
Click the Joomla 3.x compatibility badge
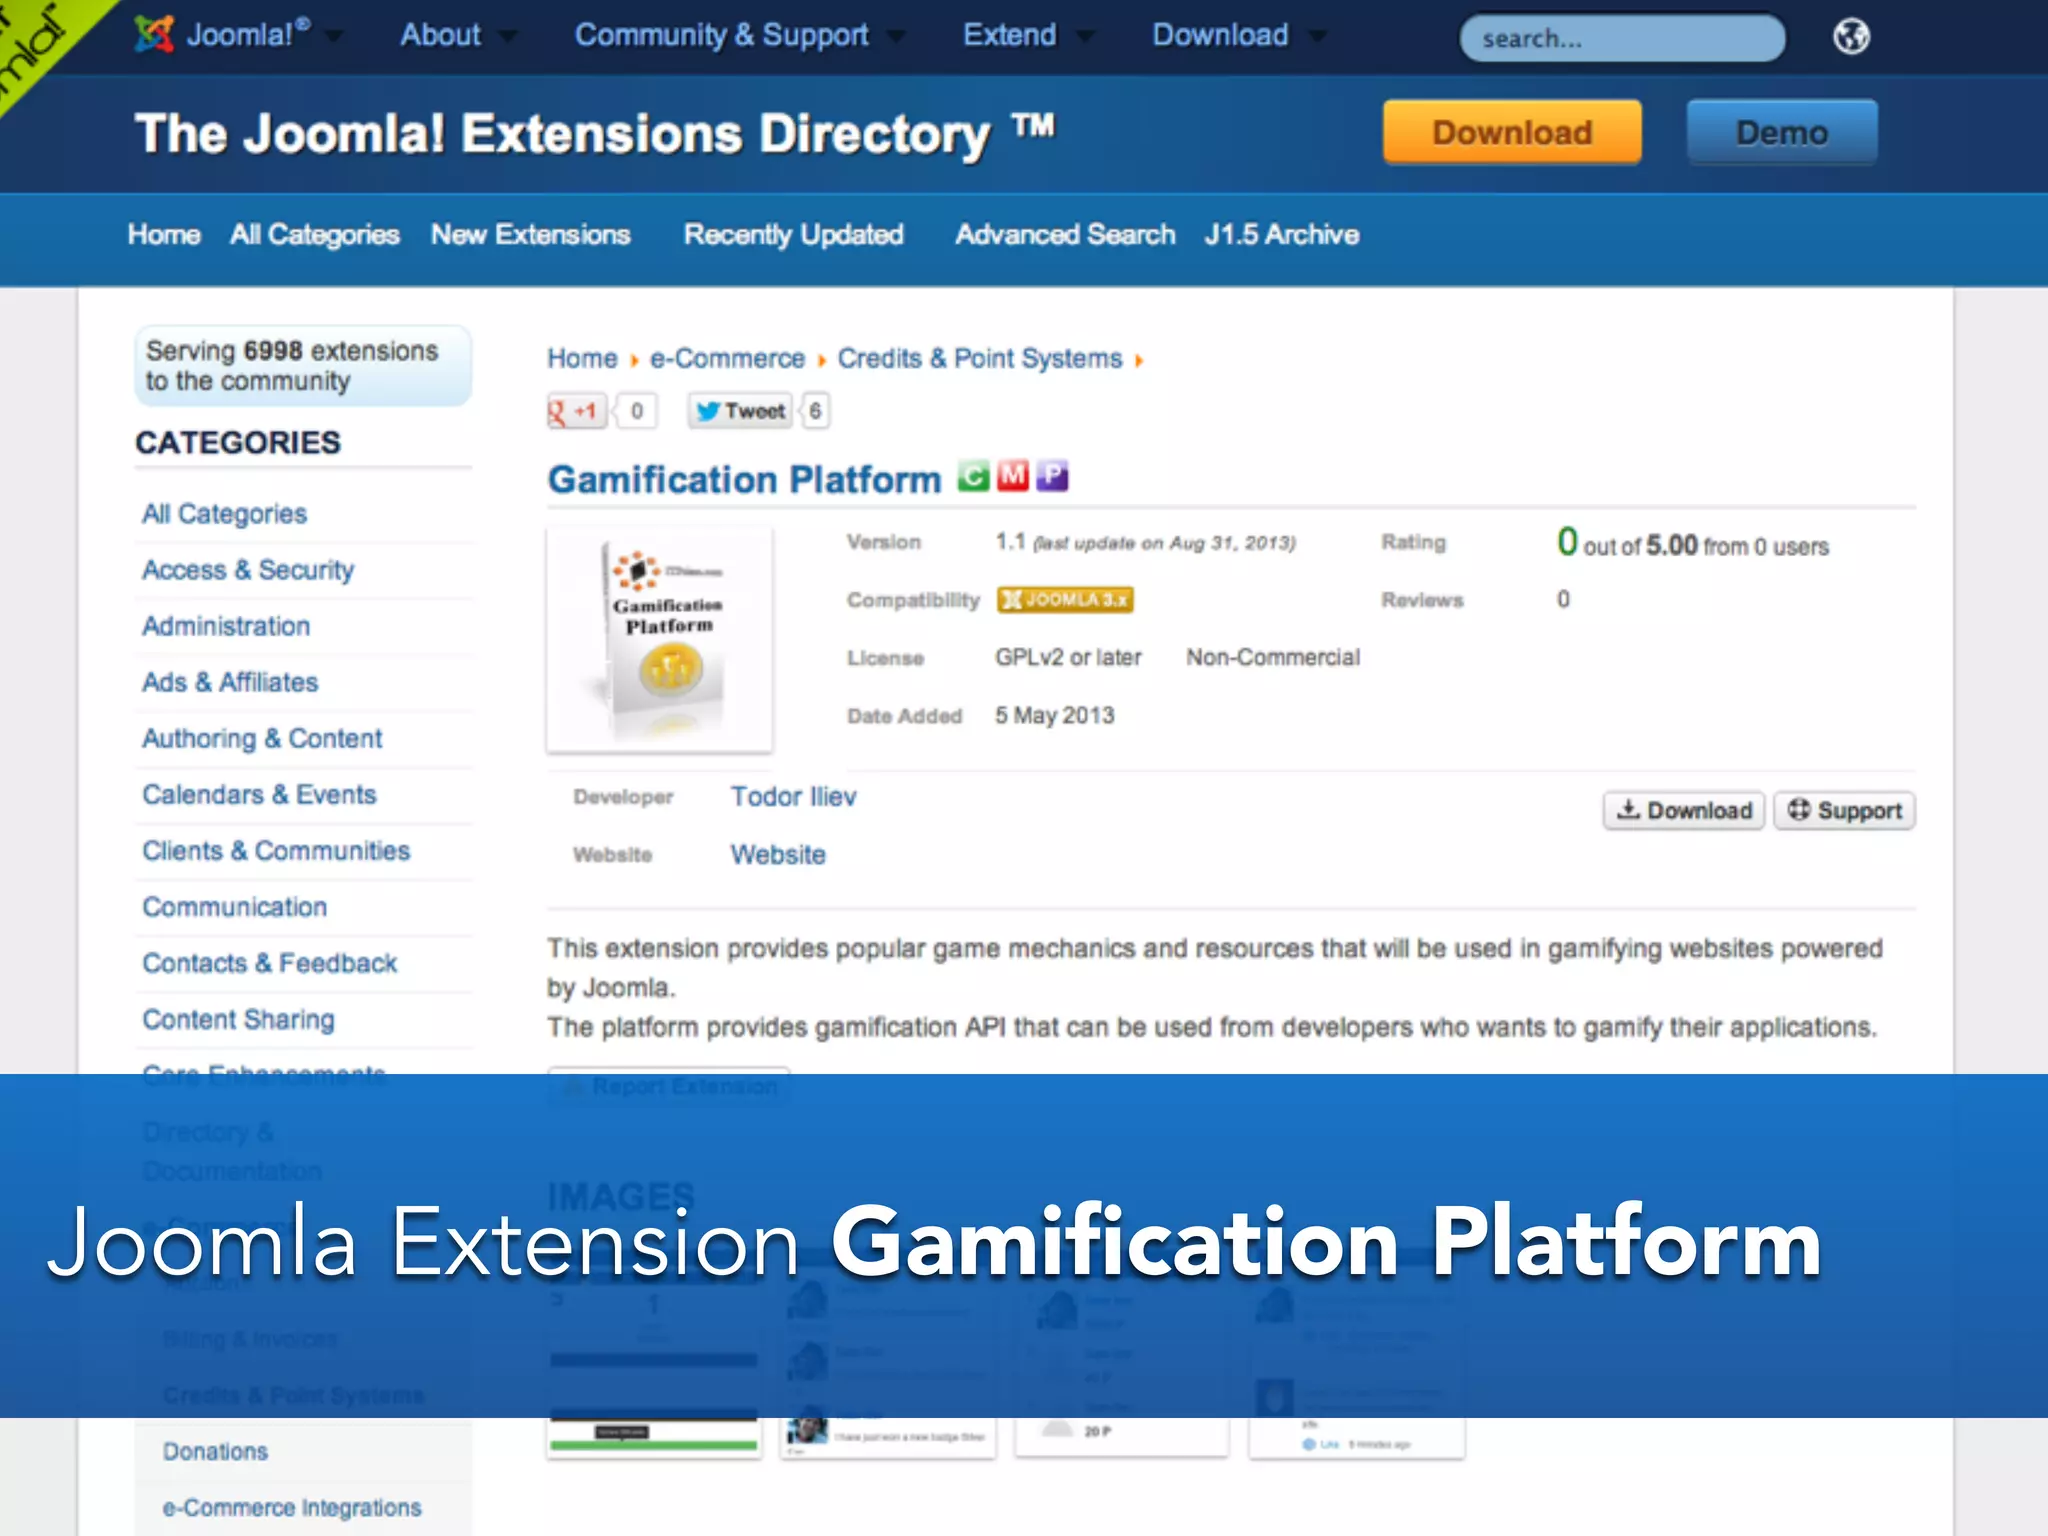point(1065,599)
